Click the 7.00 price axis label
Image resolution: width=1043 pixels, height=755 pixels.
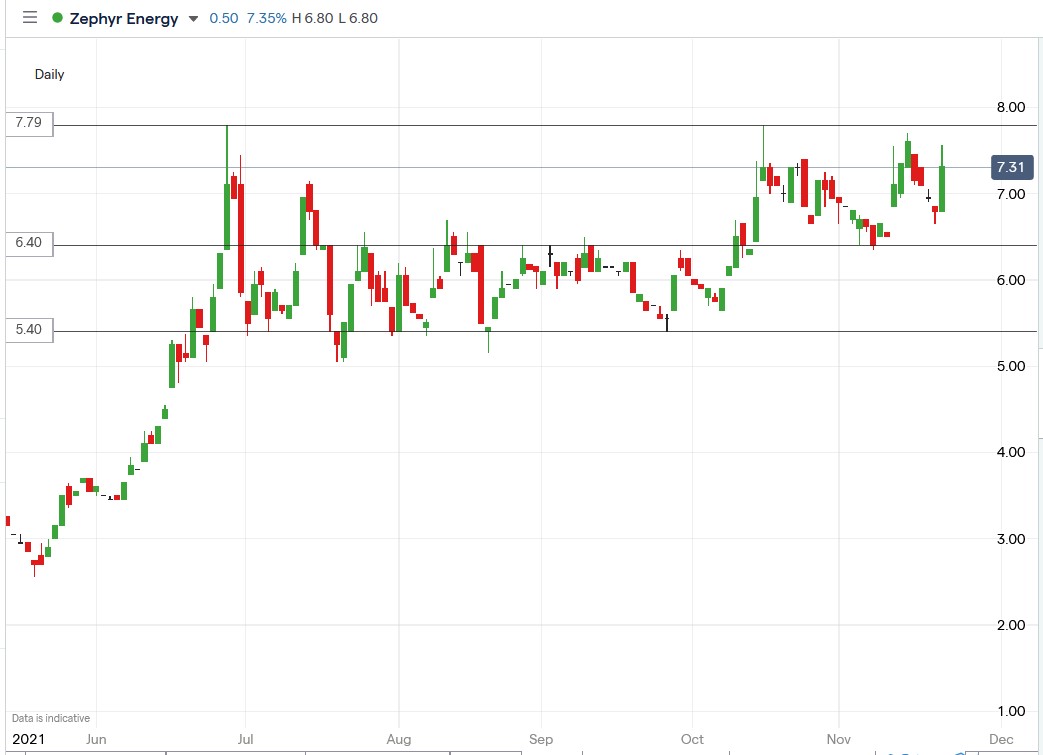click(1010, 194)
